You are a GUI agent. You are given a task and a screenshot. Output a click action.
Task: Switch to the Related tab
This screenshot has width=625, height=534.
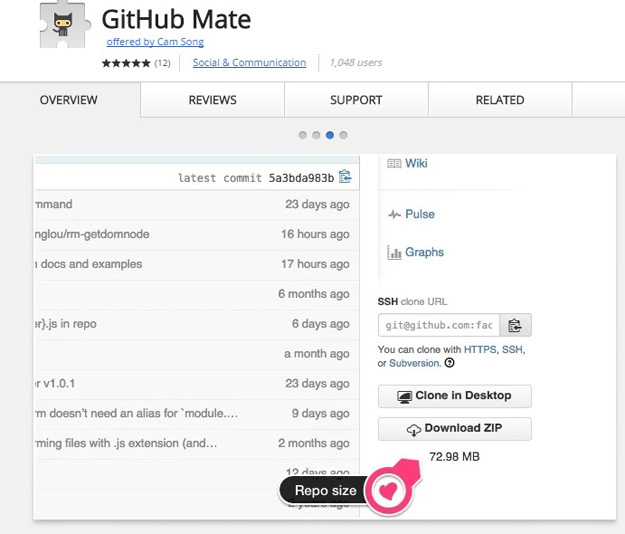500,100
